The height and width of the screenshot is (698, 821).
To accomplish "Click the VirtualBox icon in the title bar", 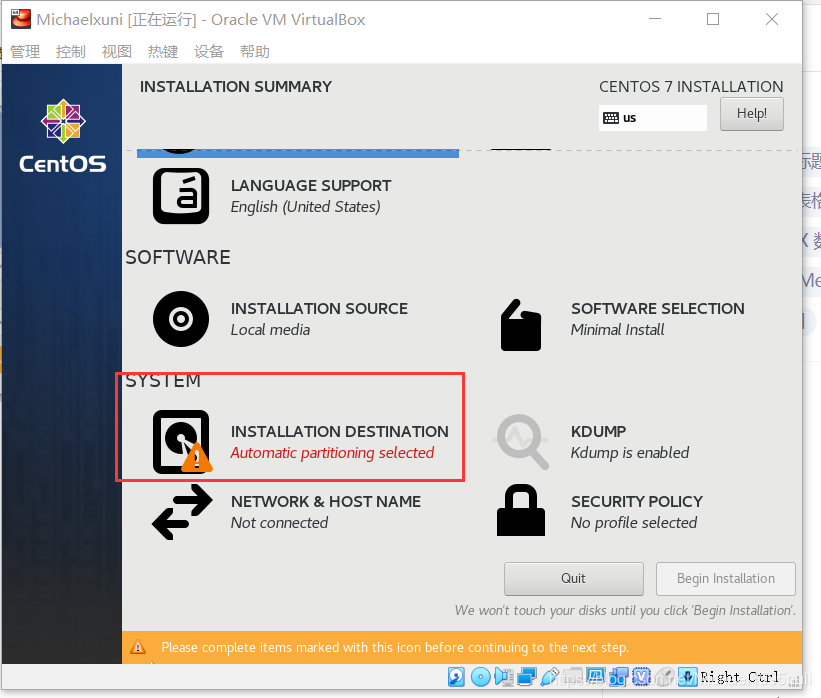I will point(20,18).
